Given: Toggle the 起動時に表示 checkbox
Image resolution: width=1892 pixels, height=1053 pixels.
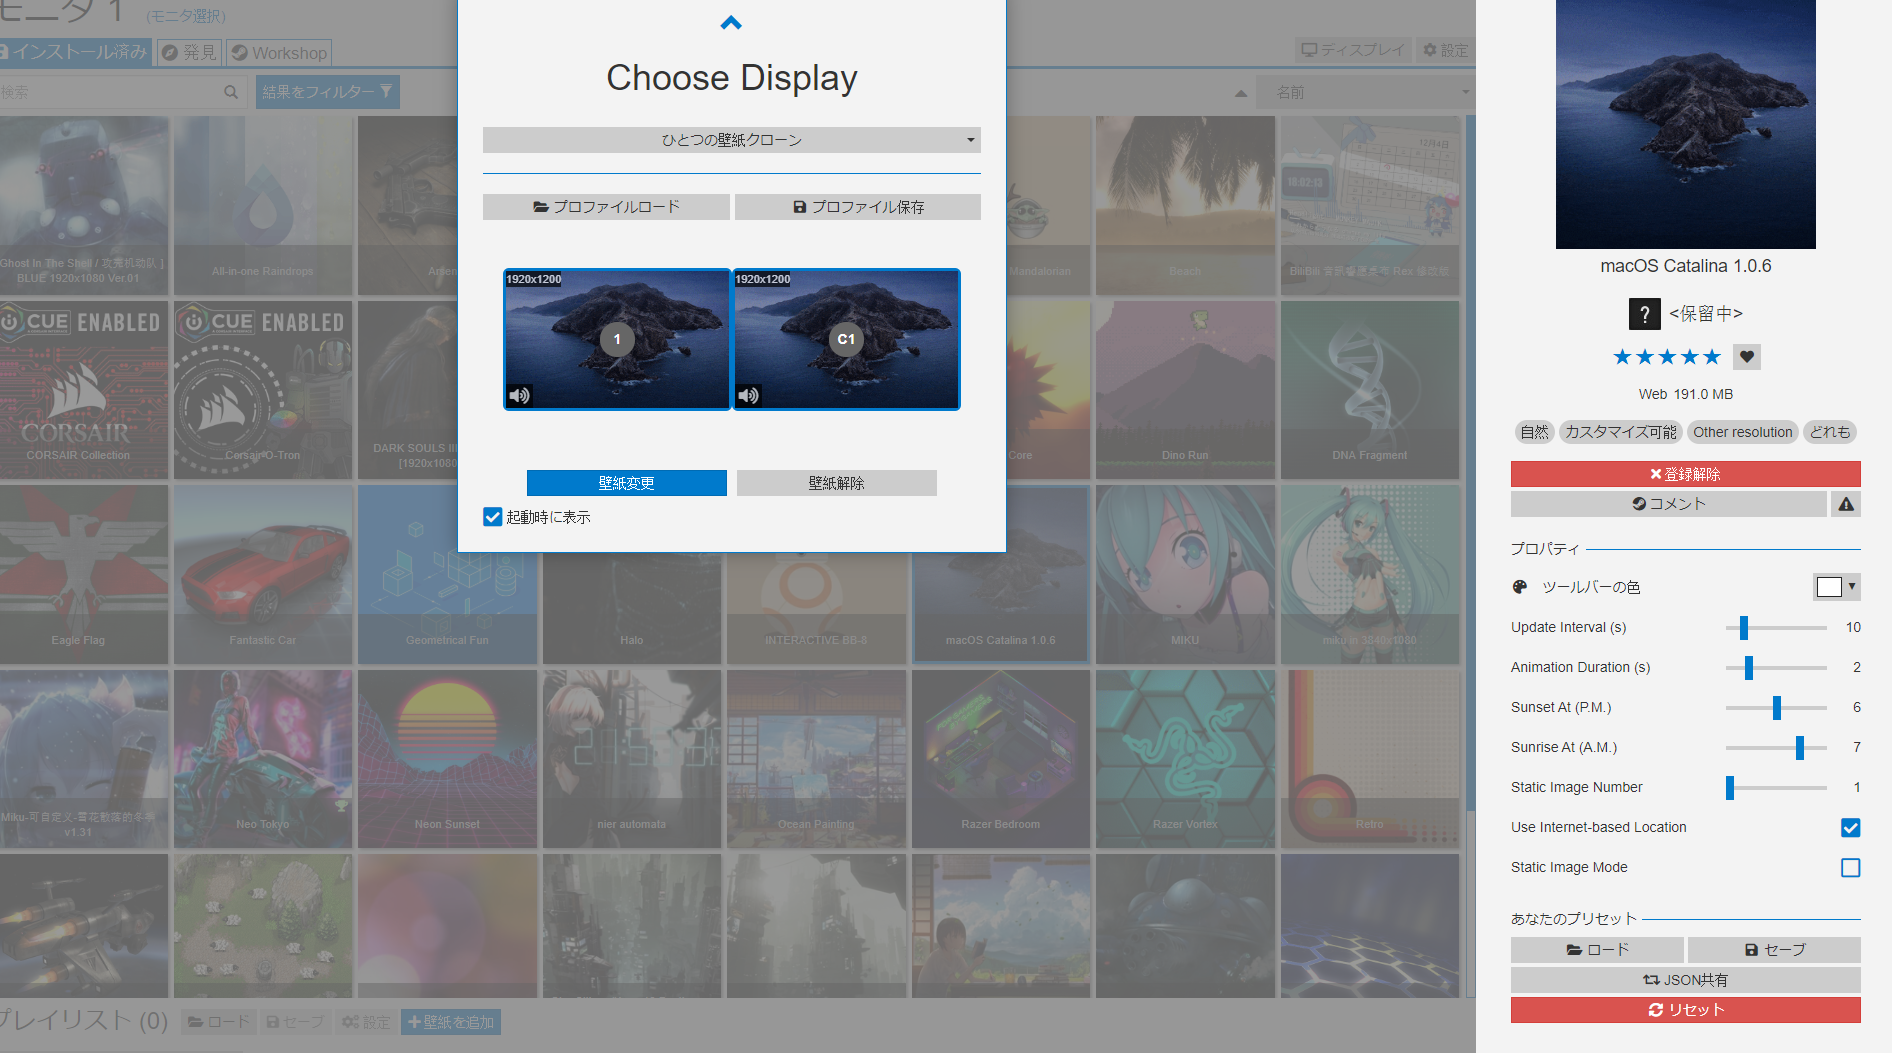Looking at the screenshot, I should (492, 517).
